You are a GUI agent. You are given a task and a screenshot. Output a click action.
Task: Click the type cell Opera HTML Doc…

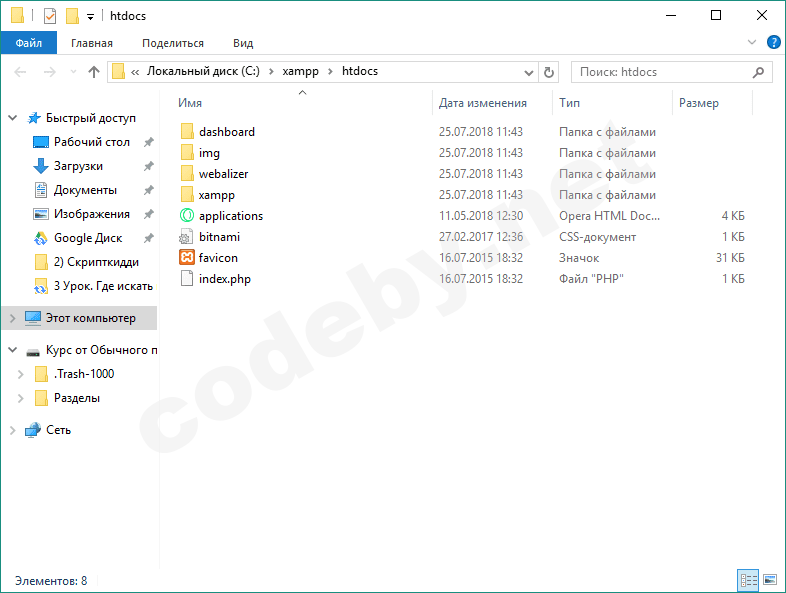(610, 216)
